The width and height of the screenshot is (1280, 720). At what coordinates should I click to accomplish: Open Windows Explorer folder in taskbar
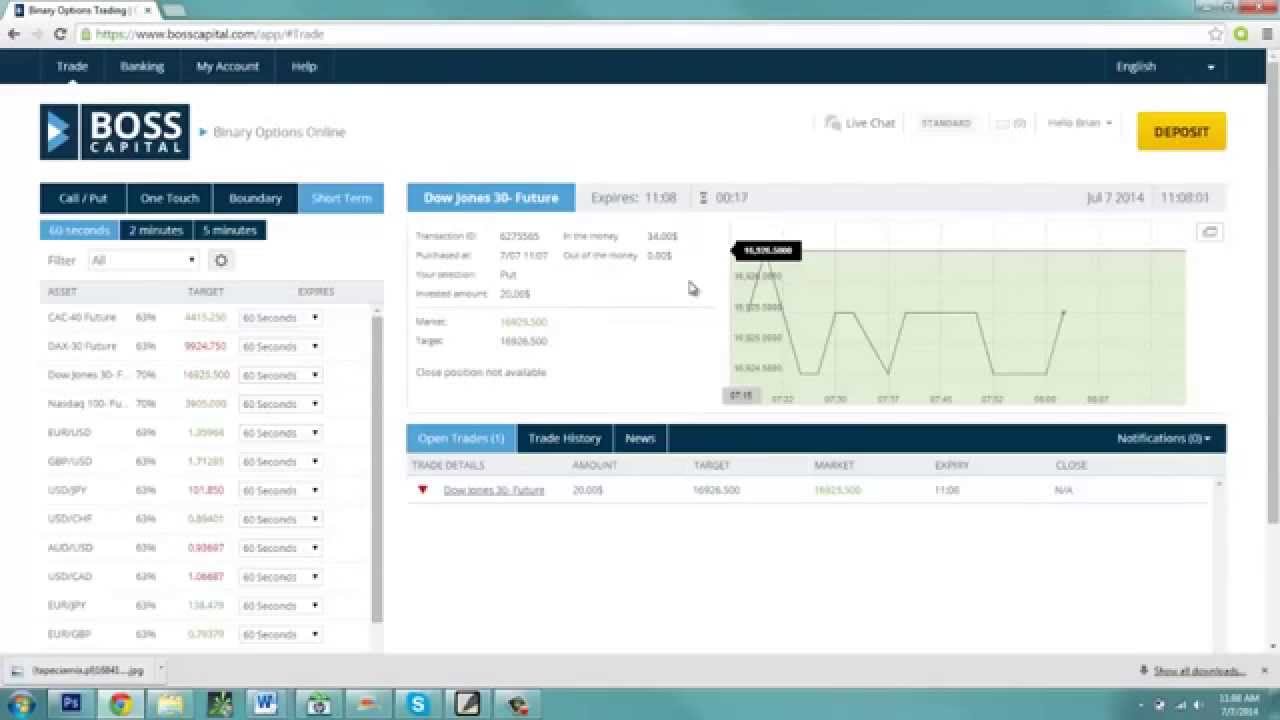click(170, 704)
